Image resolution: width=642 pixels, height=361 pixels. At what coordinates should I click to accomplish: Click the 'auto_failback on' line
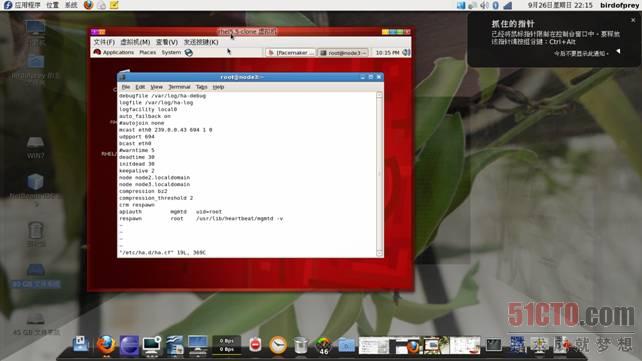pyautogui.click(x=145, y=116)
